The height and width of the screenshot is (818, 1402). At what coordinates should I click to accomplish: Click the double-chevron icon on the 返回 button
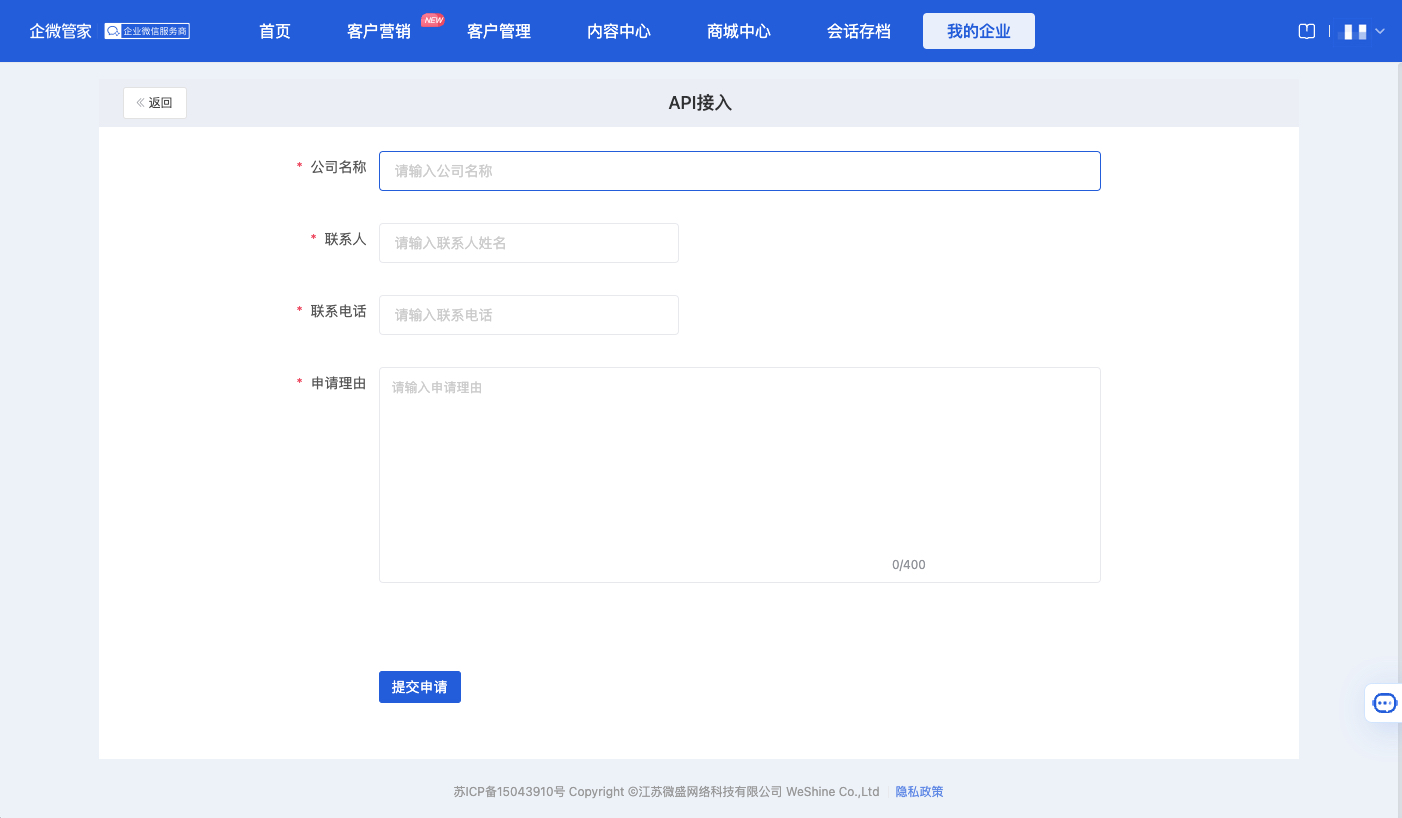tap(139, 102)
